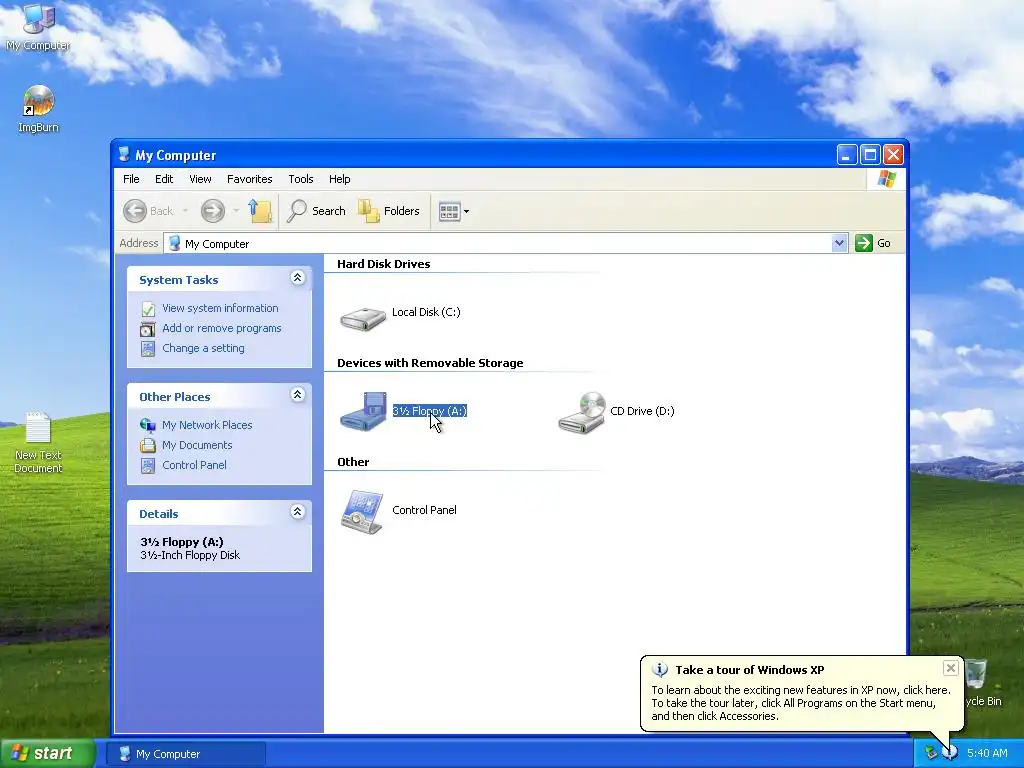Open the Control Panel icon in Other section
This screenshot has height=768, width=1024.
pyautogui.click(x=362, y=512)
